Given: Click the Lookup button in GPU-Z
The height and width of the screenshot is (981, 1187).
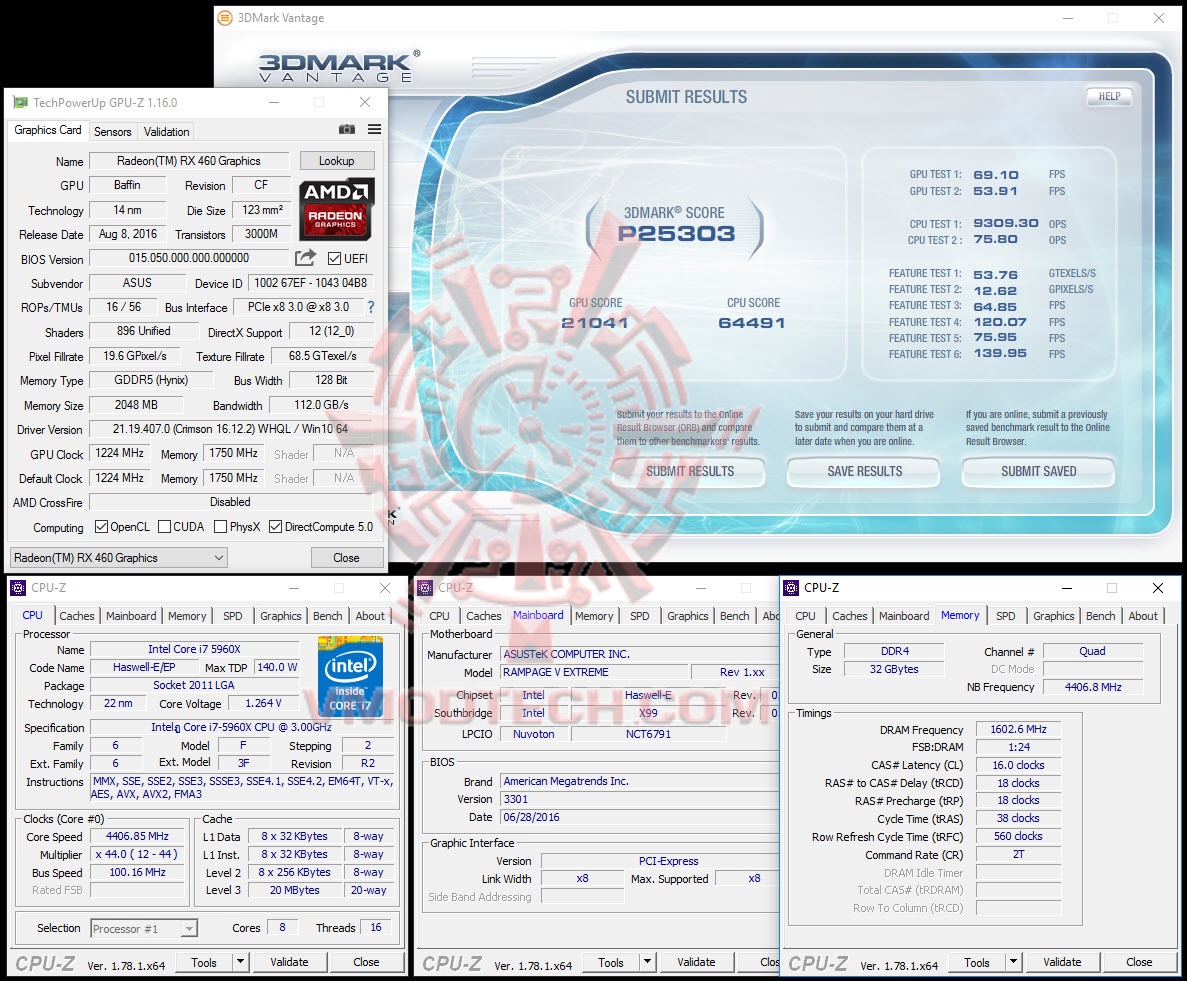Looking at the screenshot, I should click(337, 160).
